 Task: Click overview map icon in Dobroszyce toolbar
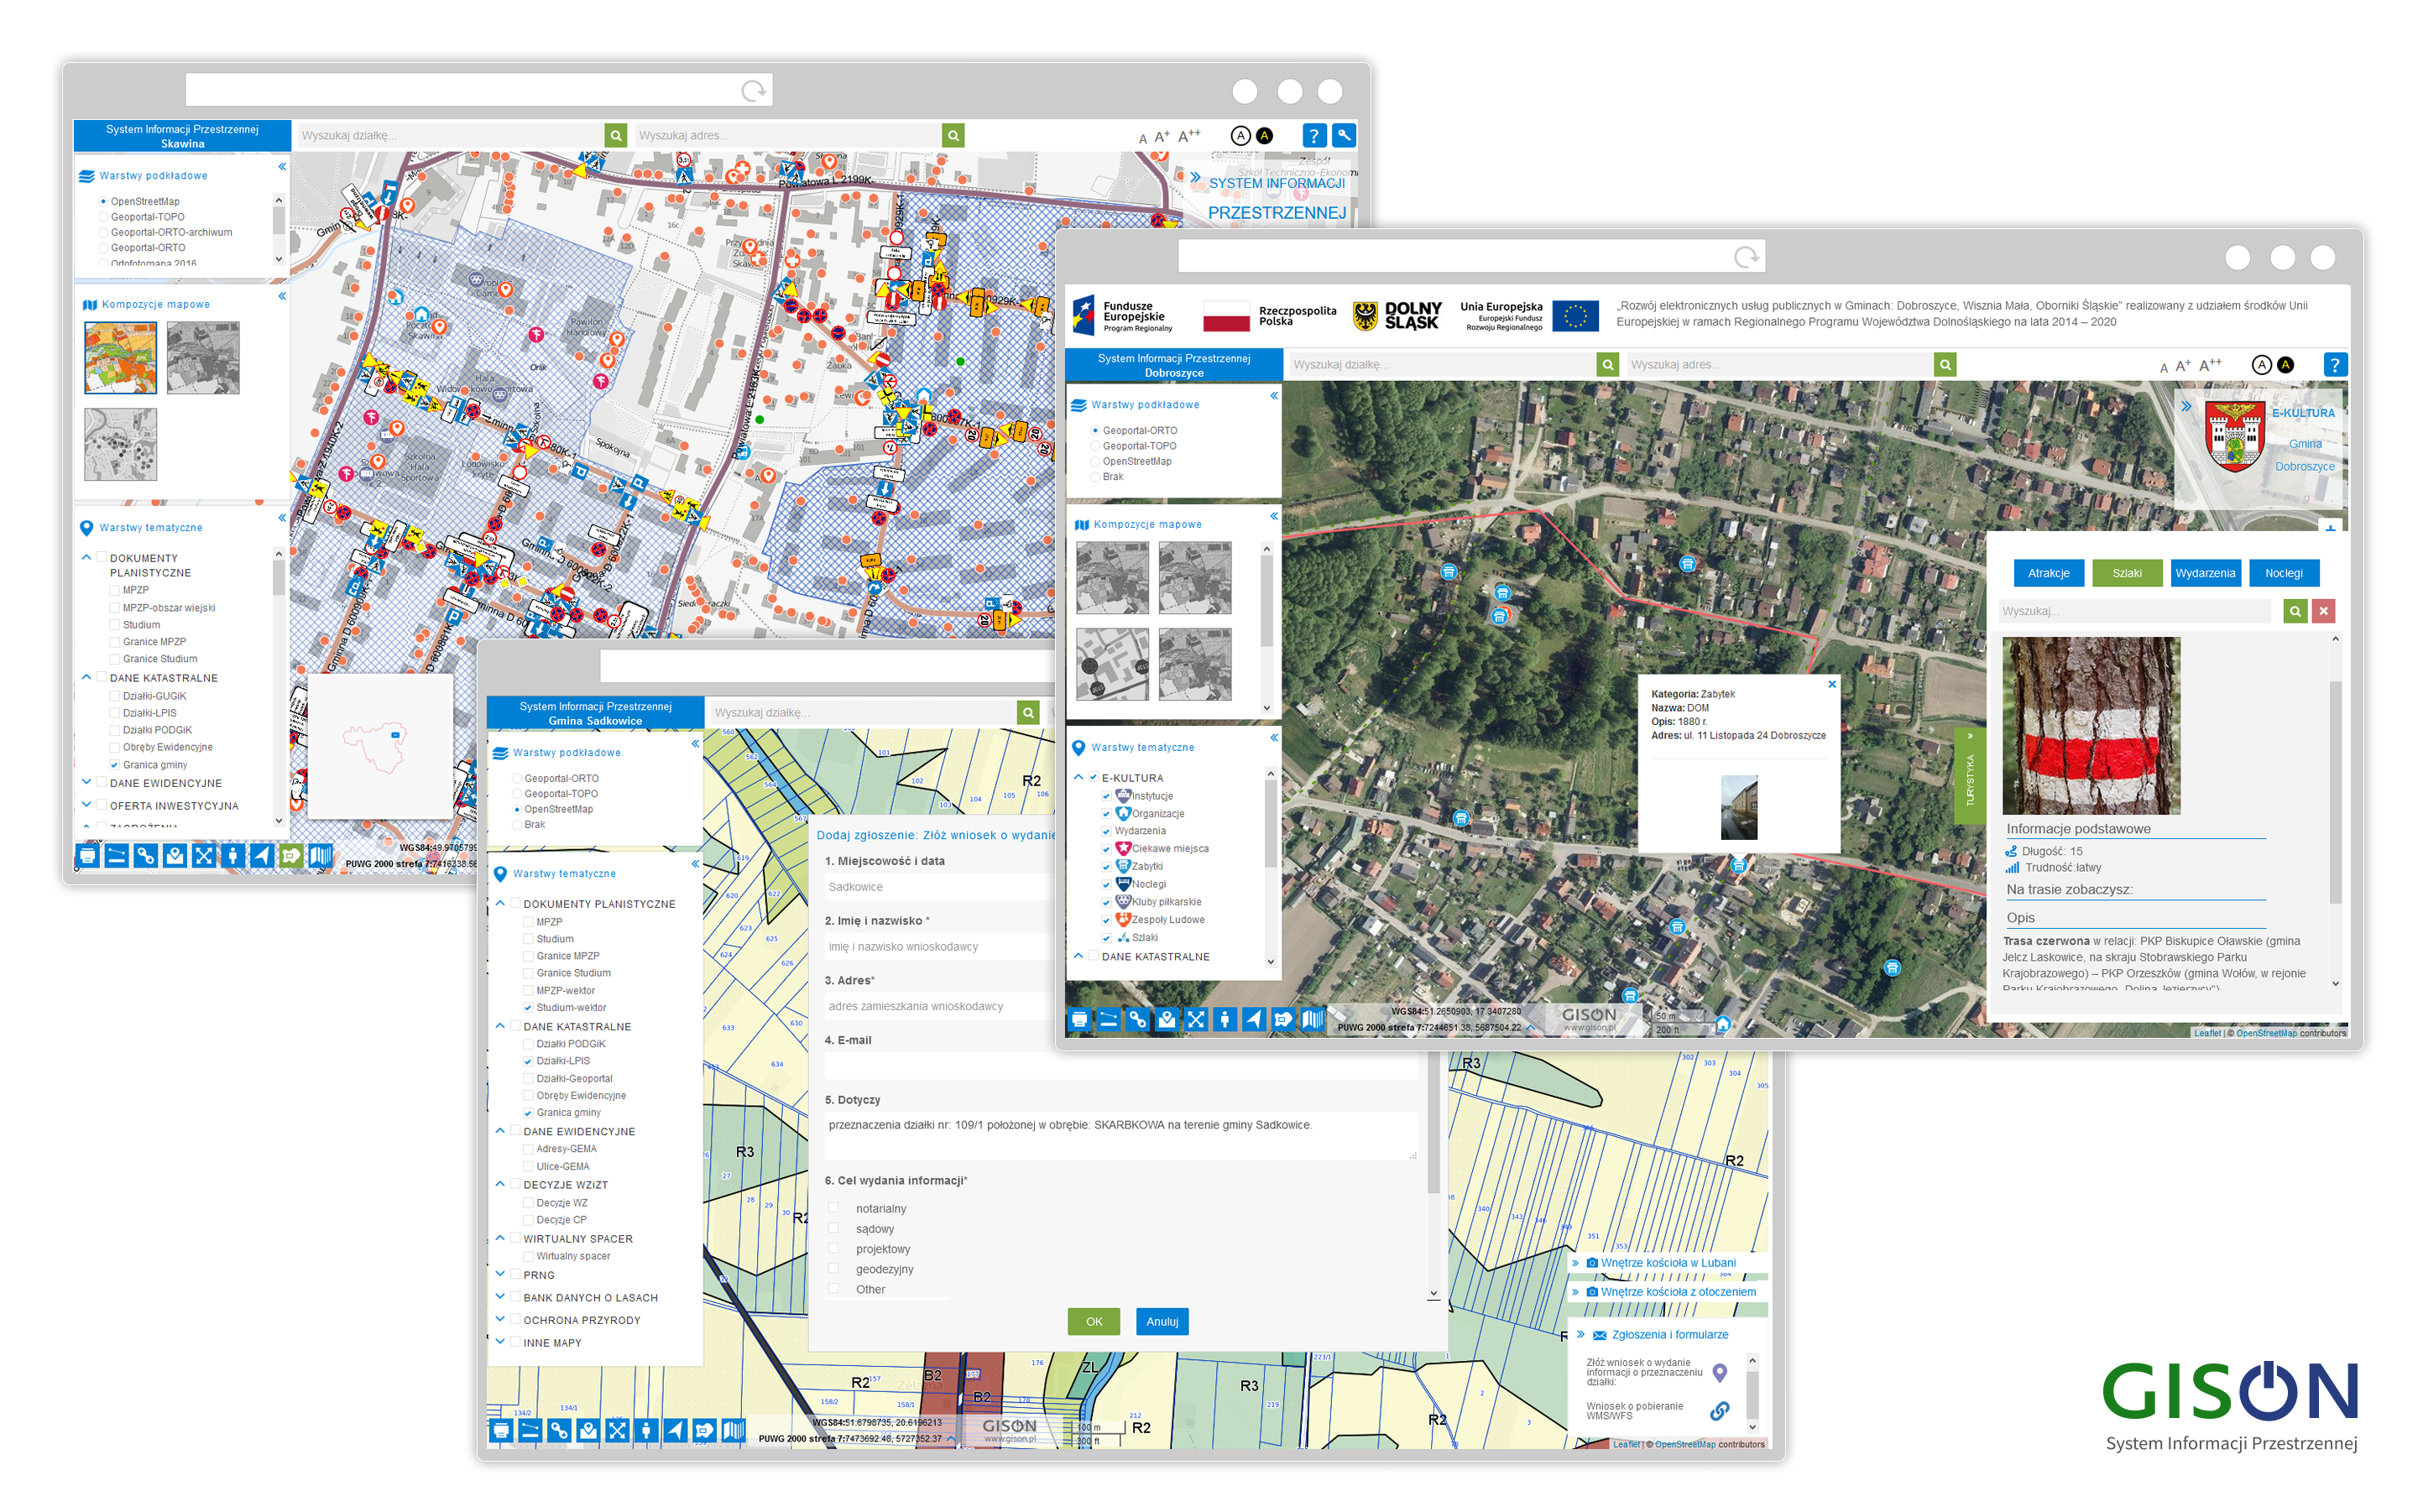tap(1283, 1020)
